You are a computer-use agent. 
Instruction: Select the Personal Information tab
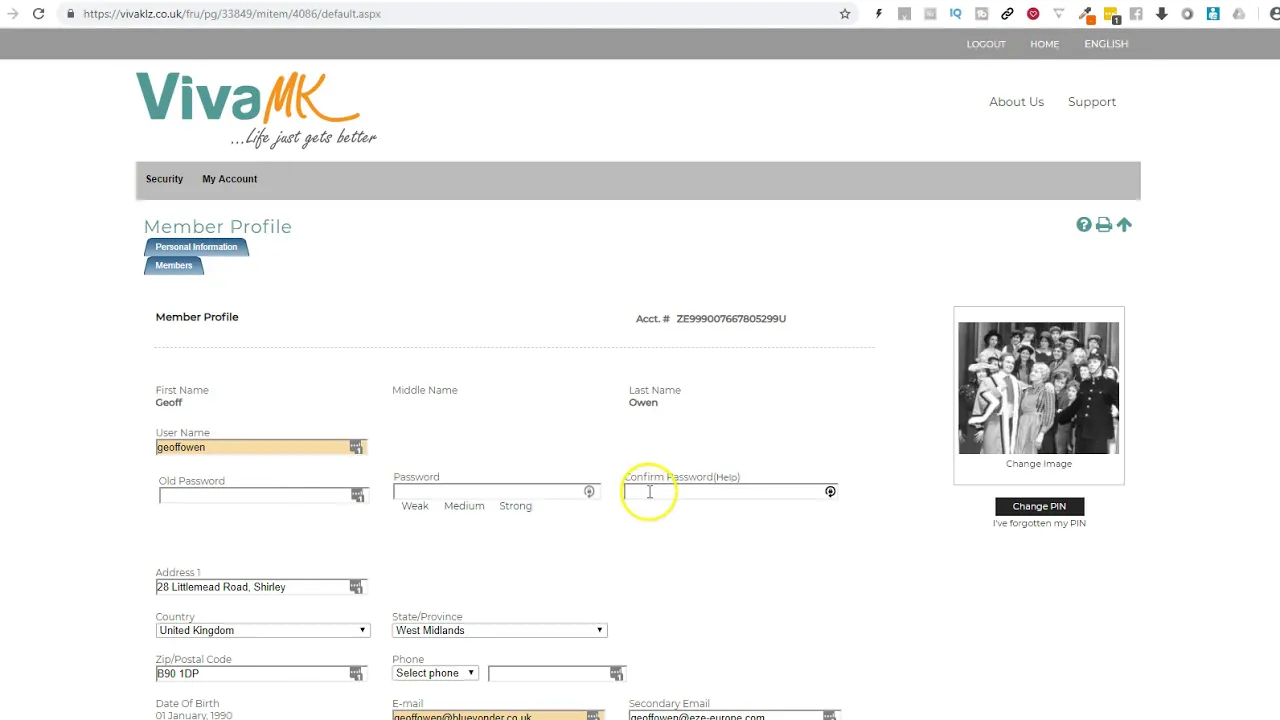pos(196,247)
